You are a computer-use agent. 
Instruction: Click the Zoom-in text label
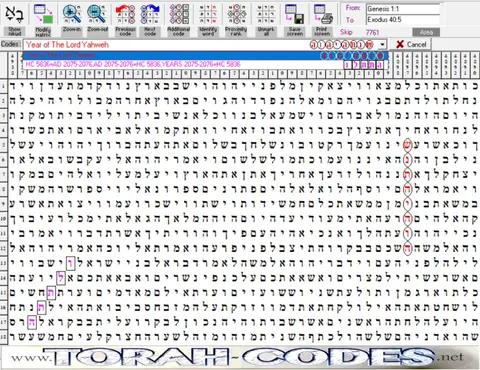72,29
